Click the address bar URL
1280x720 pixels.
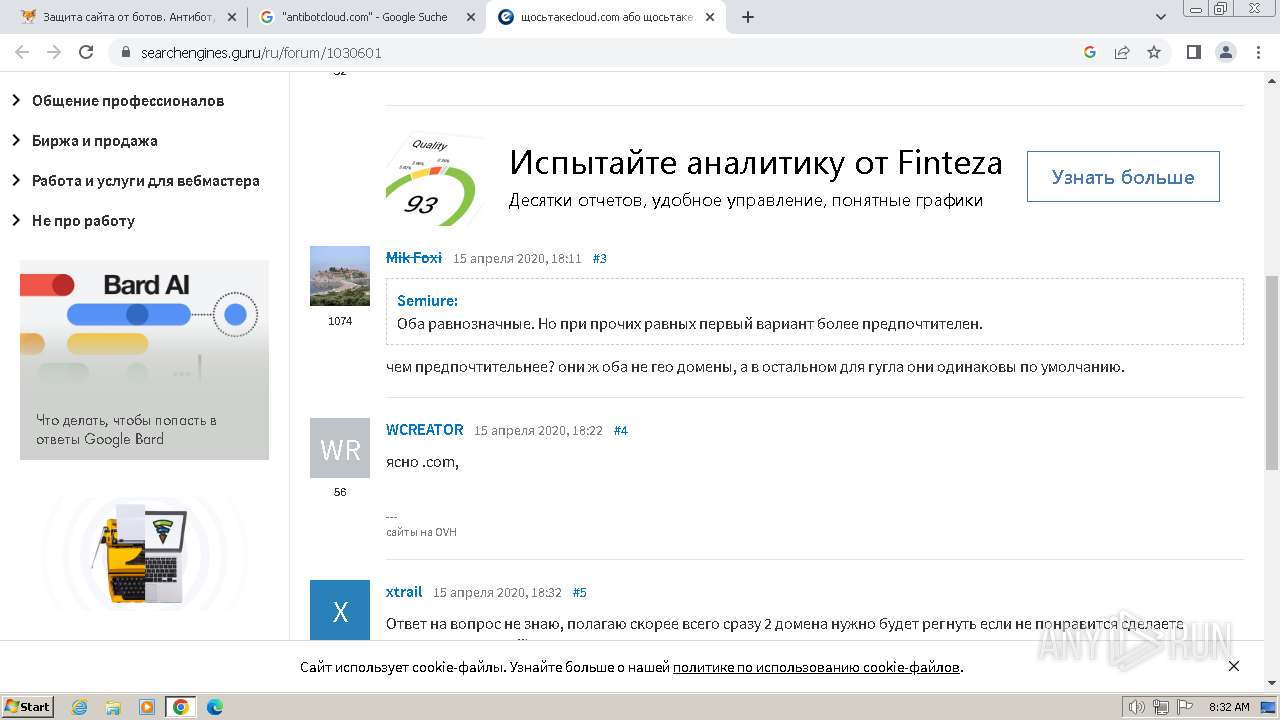pos(261,53)
